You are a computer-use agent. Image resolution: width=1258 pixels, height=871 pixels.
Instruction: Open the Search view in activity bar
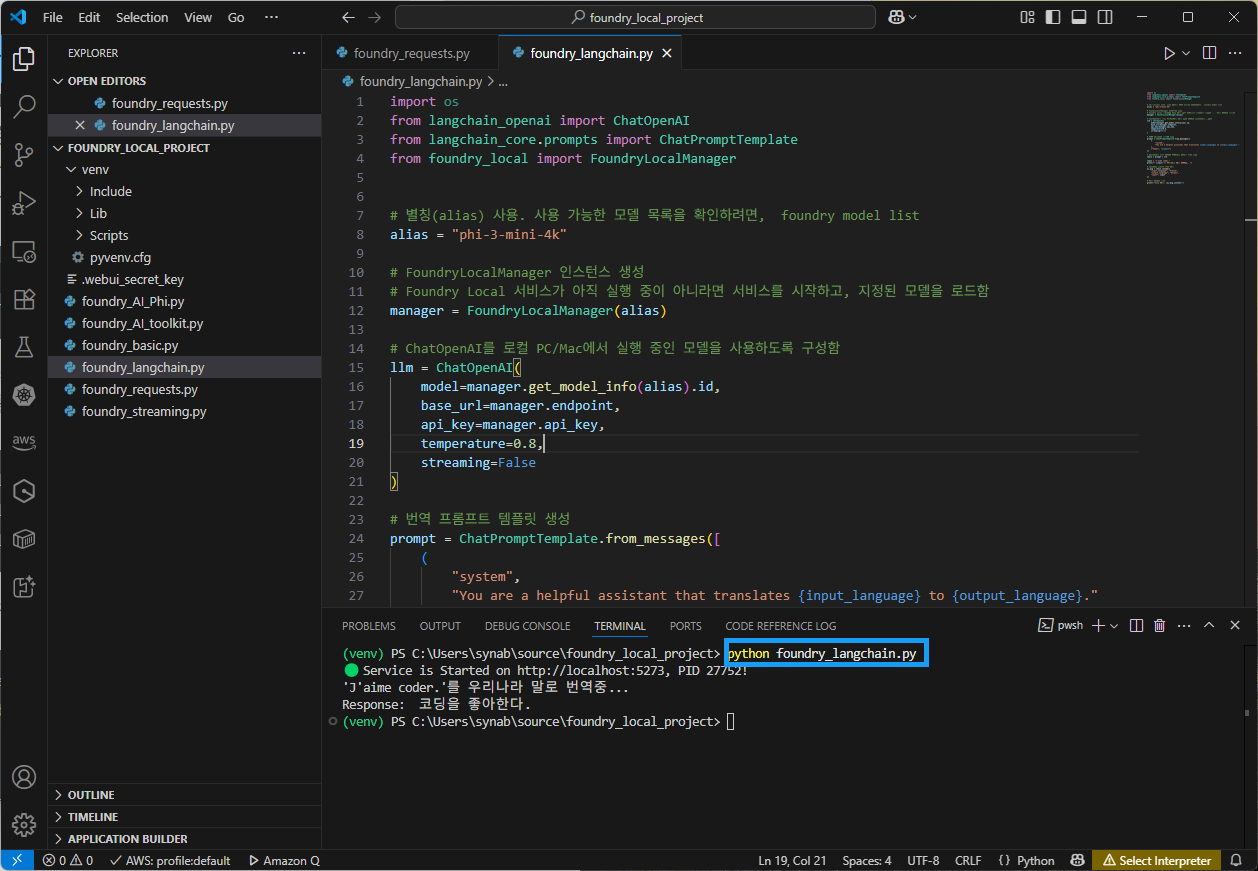[x=24, y=106]
